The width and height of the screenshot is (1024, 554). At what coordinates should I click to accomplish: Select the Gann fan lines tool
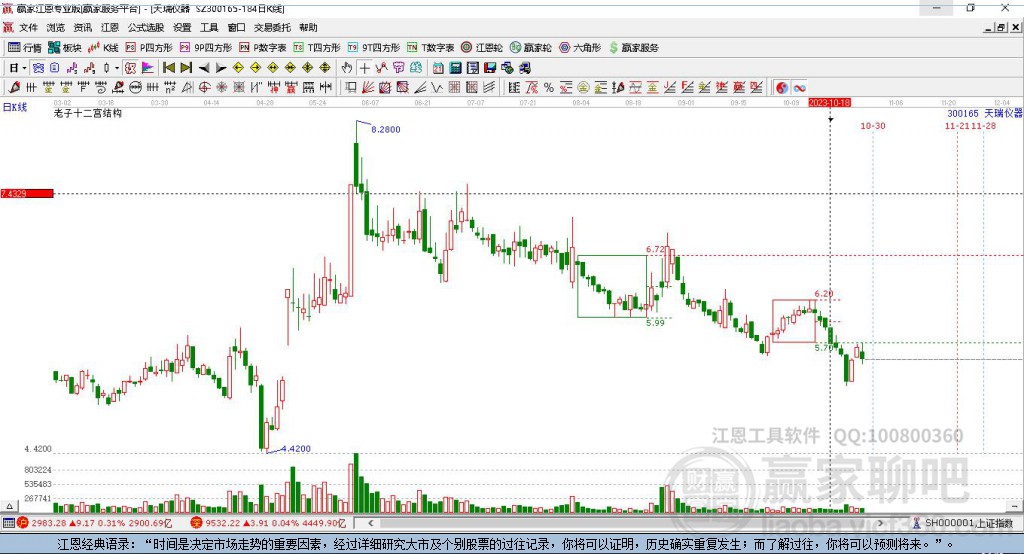click(368, 88)
